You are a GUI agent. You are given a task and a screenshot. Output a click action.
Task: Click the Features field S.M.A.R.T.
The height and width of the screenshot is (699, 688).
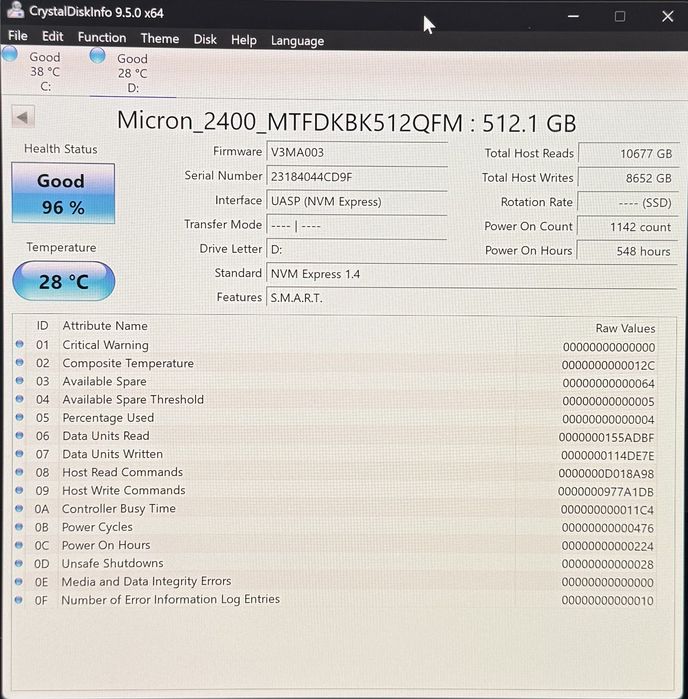[472, 298]
